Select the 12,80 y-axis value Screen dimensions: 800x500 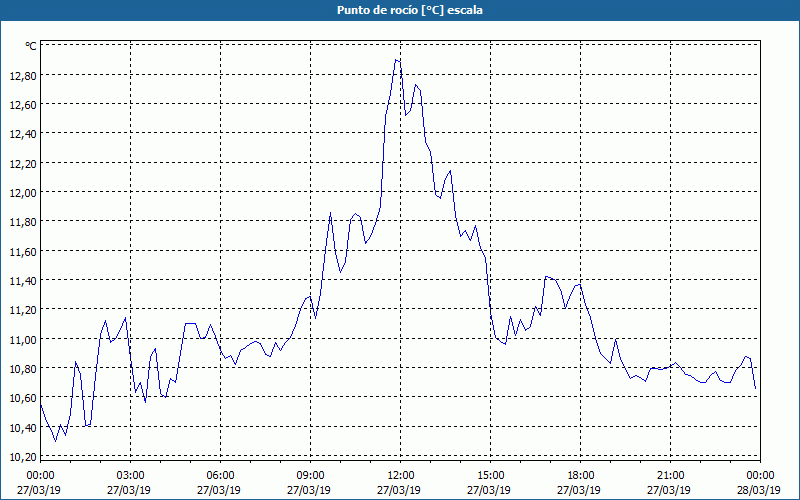click(x=23, y=76)
